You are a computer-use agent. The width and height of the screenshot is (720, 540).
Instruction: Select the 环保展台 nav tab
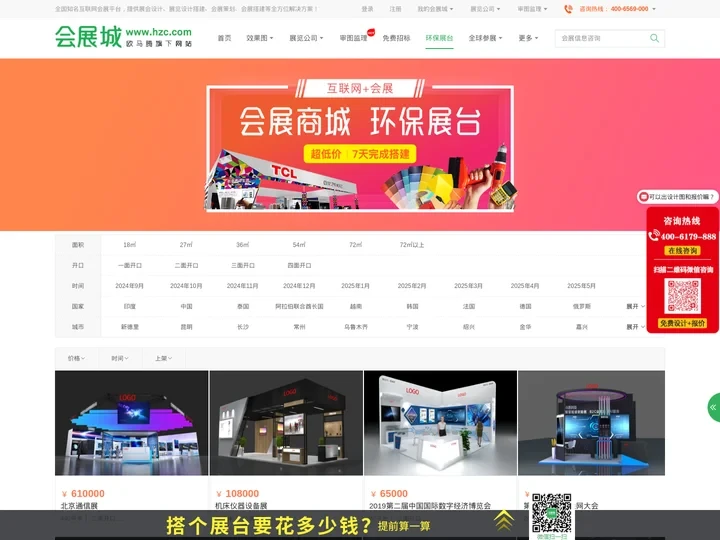point(439,38)
